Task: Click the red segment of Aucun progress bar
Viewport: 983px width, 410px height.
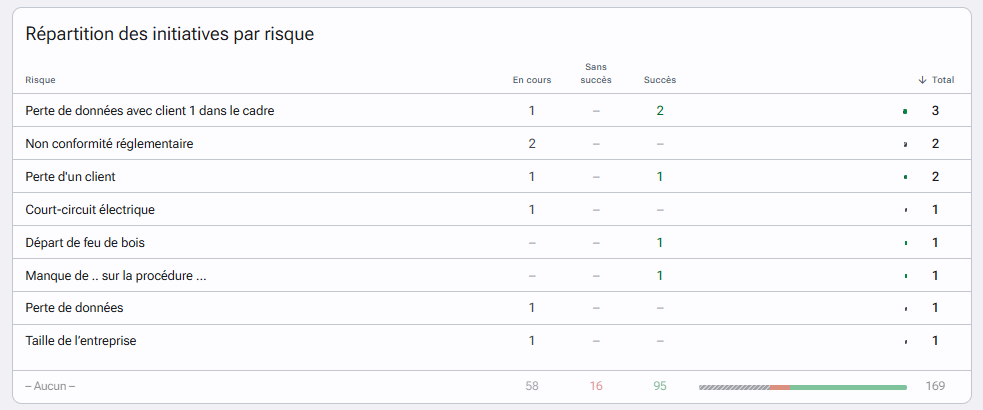Action: coord(780,387)
